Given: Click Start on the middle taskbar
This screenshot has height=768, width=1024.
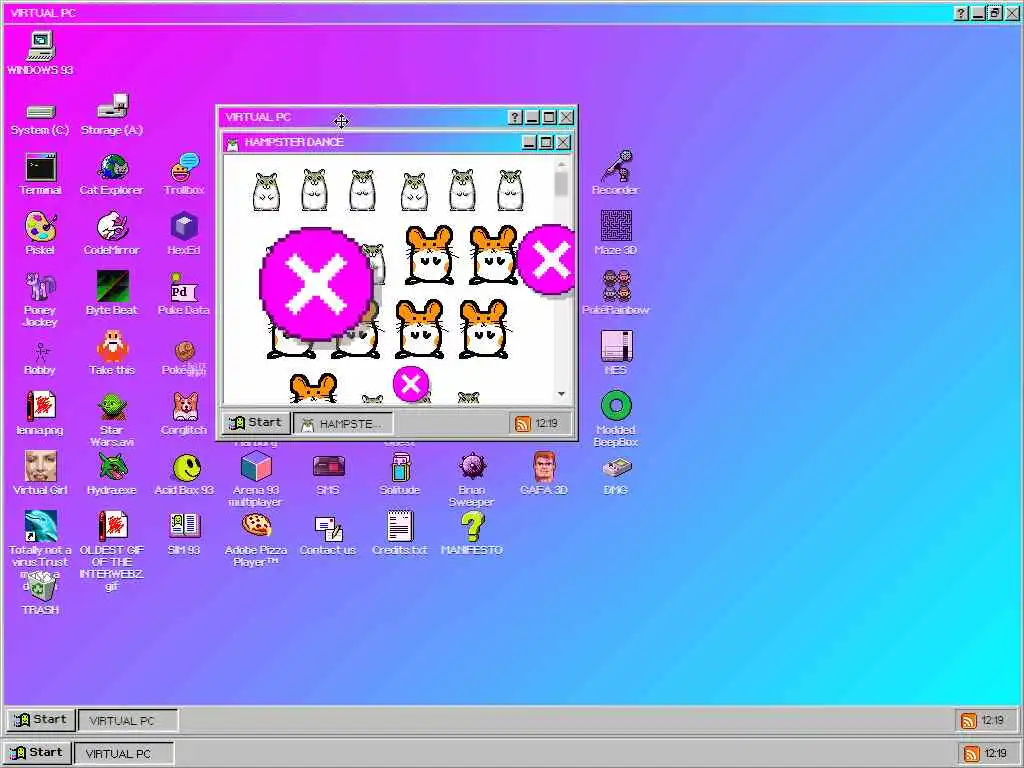Looking at the screenshot, I should pyautogui.click(x=40, y=720).
